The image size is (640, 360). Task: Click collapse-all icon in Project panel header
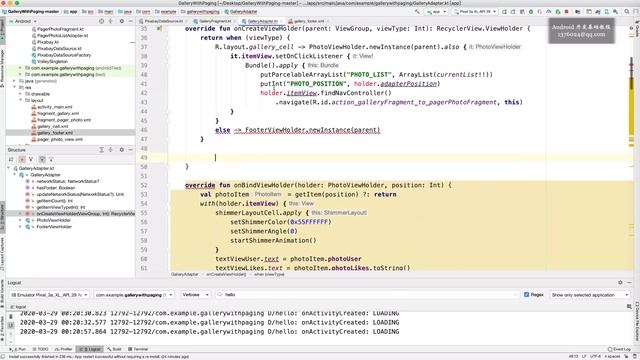tap(110, 21)
